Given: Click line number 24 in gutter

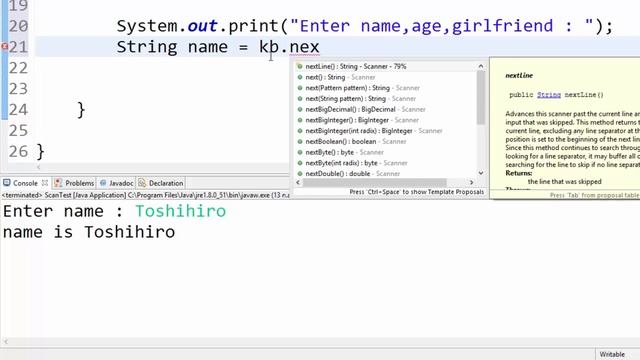Looking at the screenshot, I should click(x=18, y=110).
